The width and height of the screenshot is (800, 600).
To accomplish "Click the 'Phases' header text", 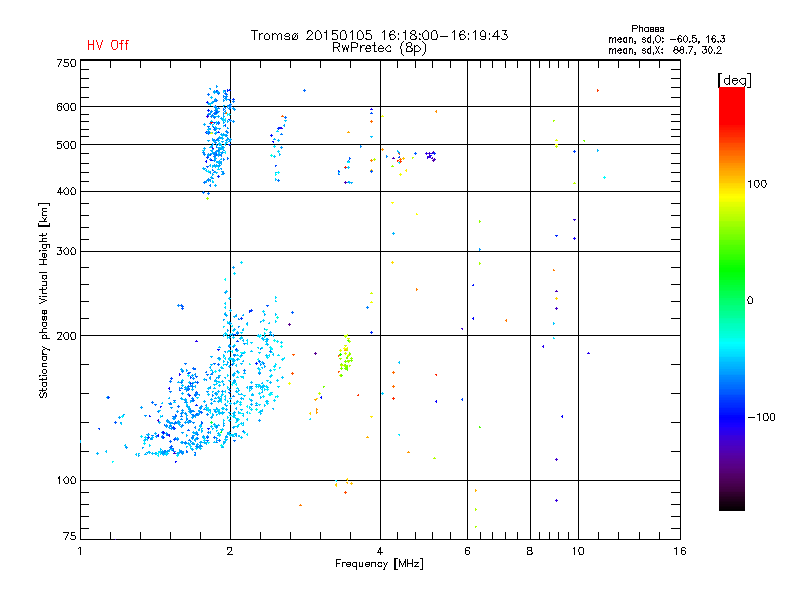I will [647, 29].
